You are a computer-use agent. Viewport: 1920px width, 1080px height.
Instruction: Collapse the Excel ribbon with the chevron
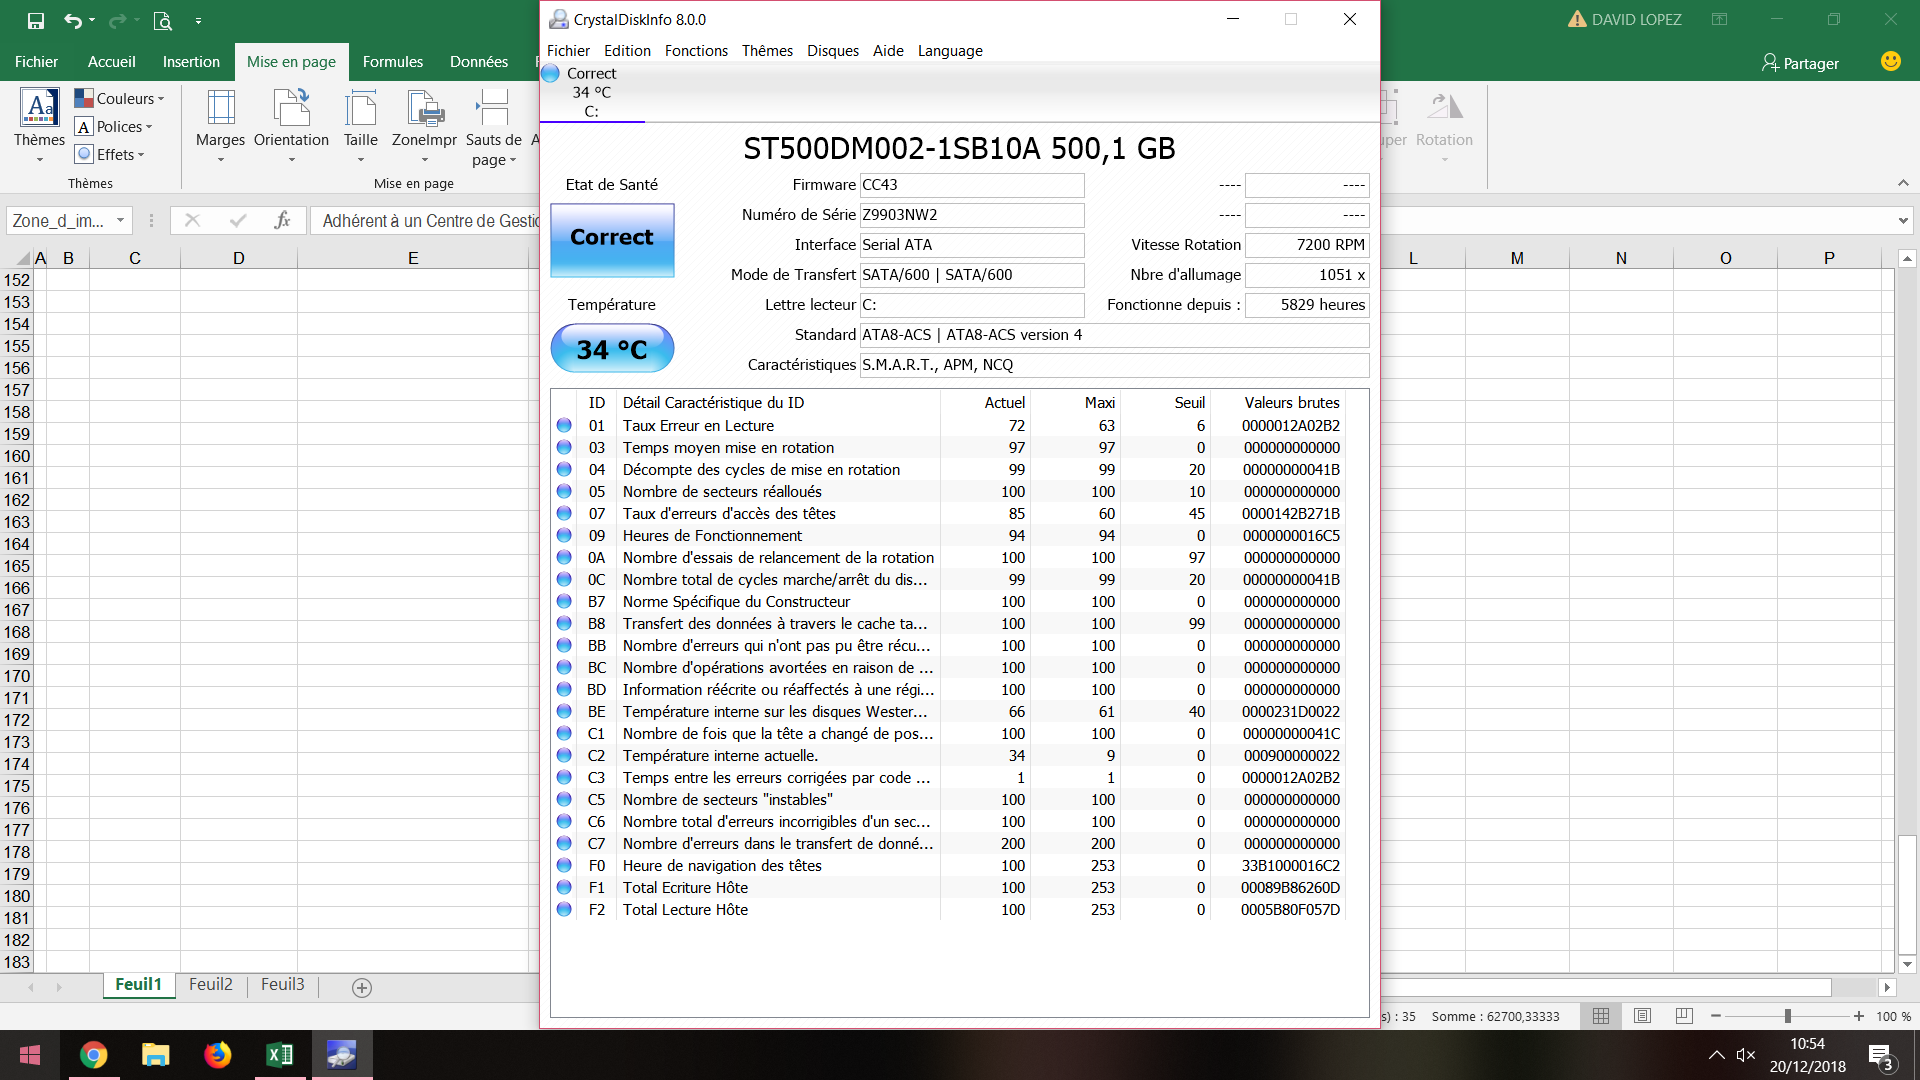[x=1903, y=183]
